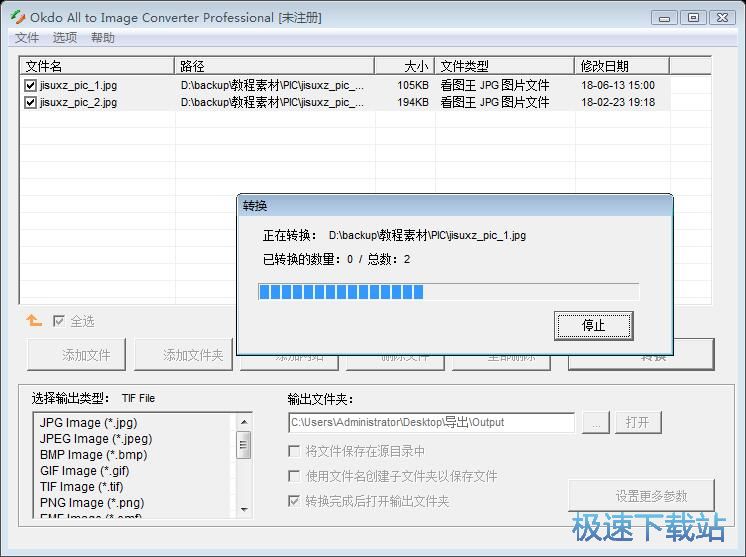The height and width of the screenshot is (557, 746).
Task: Click file path for jisuxz_pic_2.jpg row
Action: pos(272,102)
